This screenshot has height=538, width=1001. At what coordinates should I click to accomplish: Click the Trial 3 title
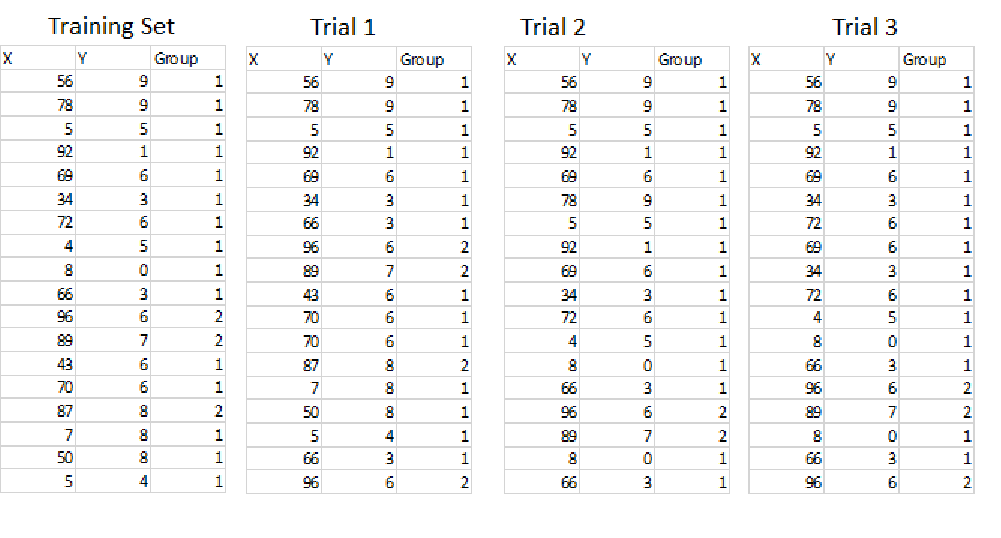pyautogui.click(x=864, y=27)
